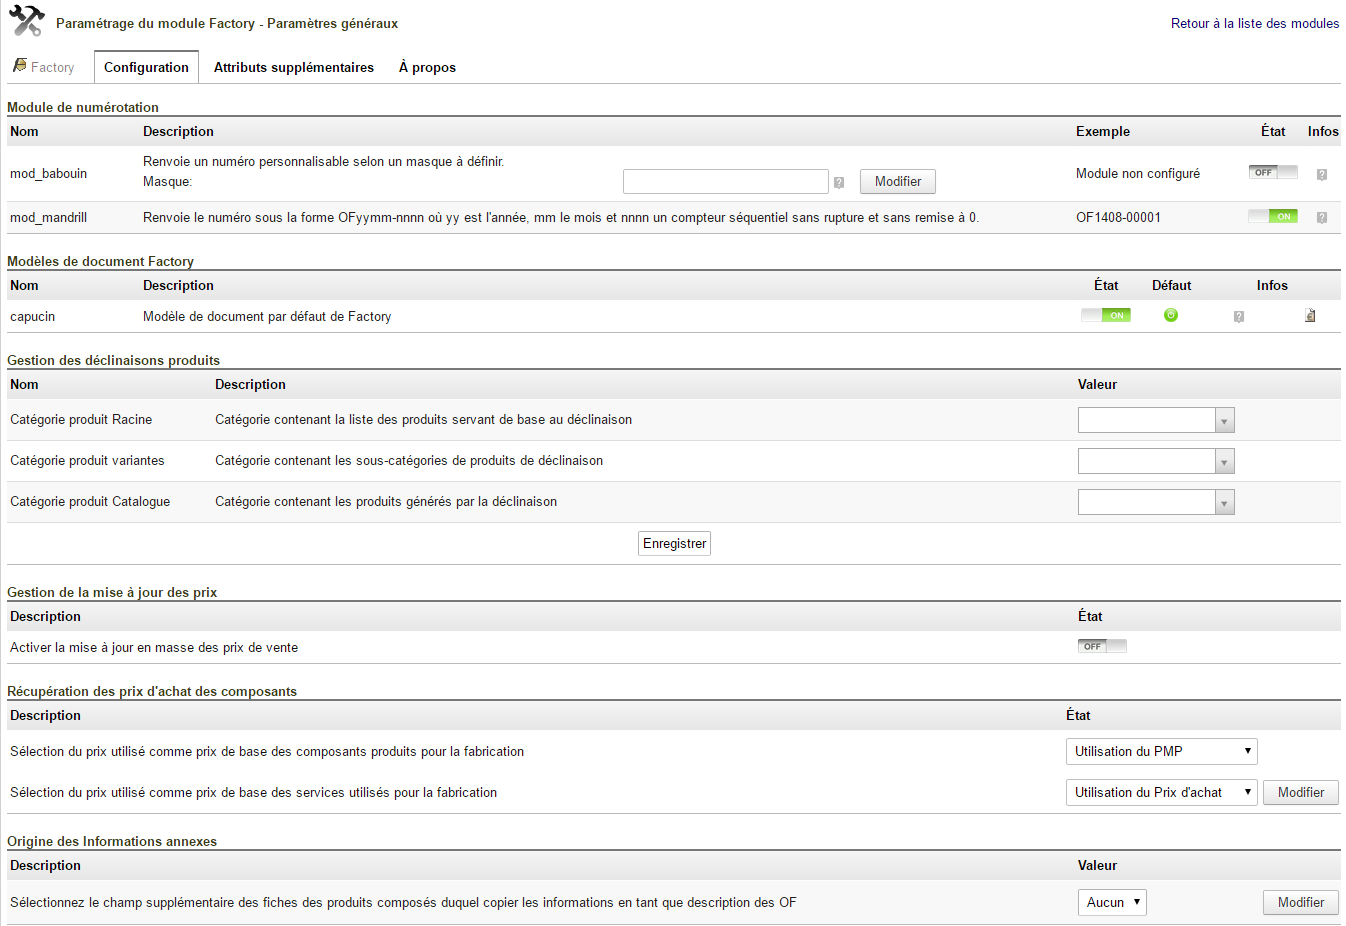The width and height of the screenshot is (1346, 926).
Task: Enable the mod_babouin numbering module
Action: pyautogui.click(x=1272, y=172)
